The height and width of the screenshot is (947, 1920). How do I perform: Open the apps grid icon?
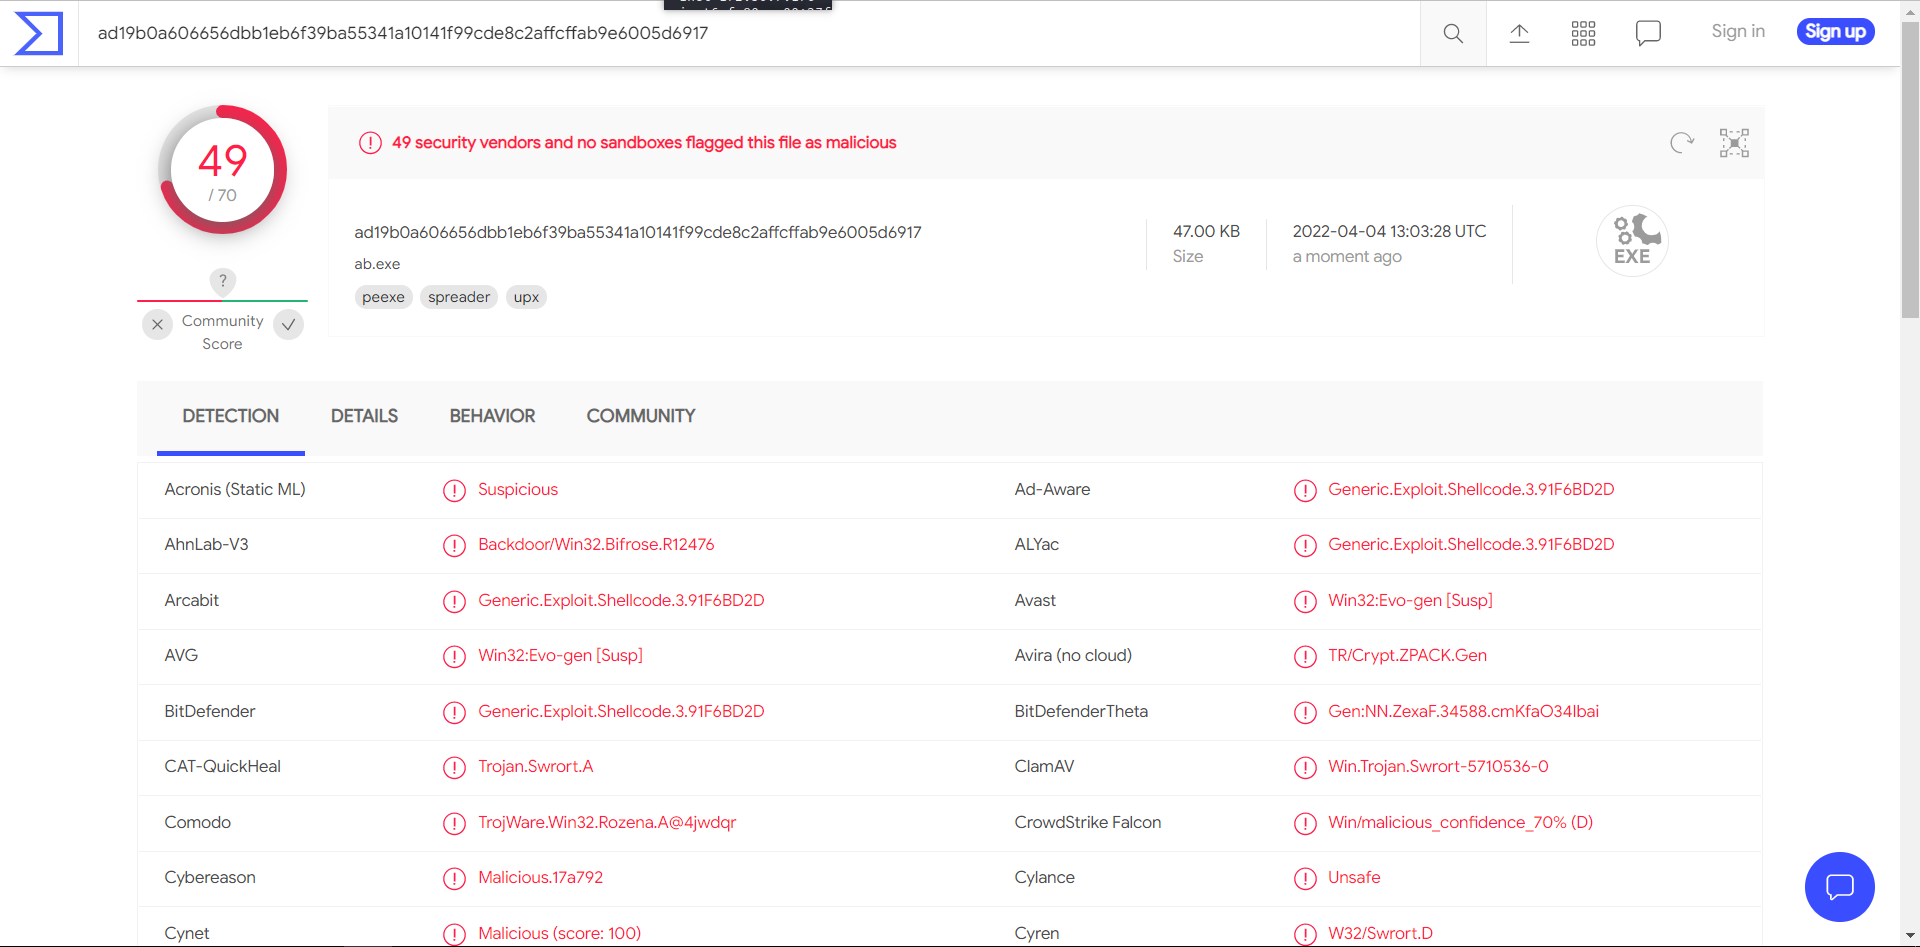[x=1583, y=33]
